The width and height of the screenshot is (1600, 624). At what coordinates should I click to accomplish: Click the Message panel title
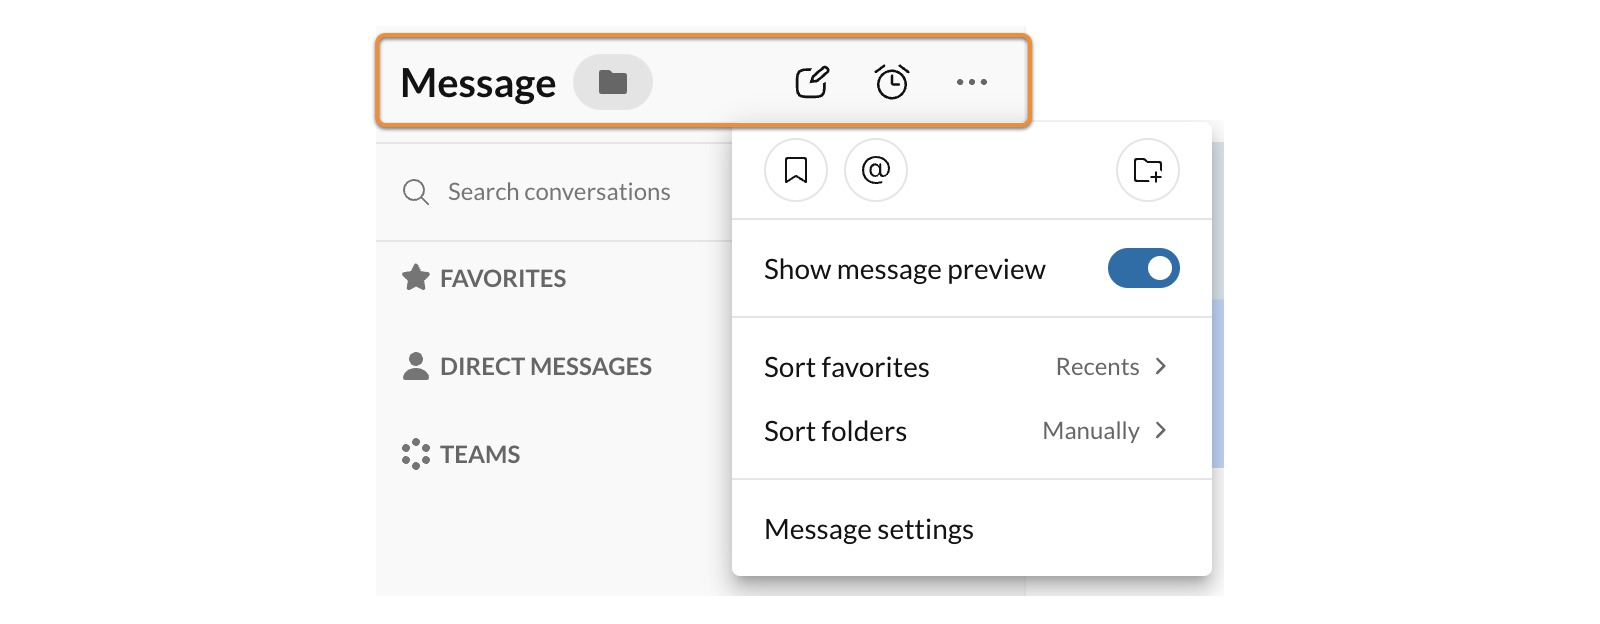(478, 83)
